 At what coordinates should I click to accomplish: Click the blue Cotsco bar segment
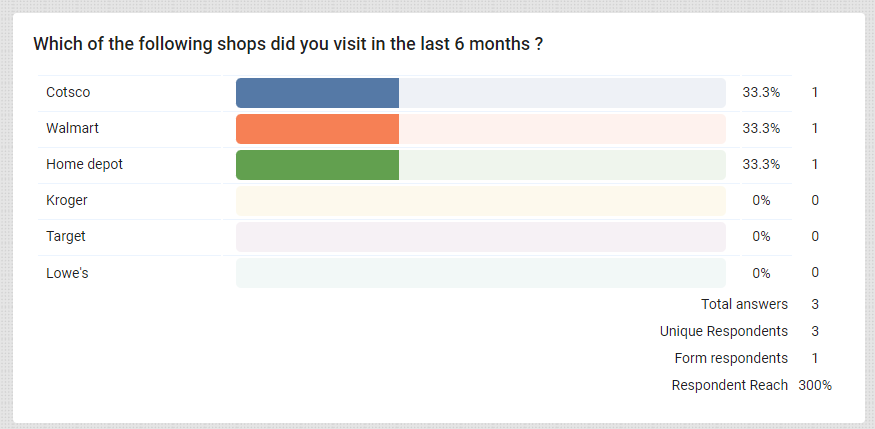(x=317, y=92)
